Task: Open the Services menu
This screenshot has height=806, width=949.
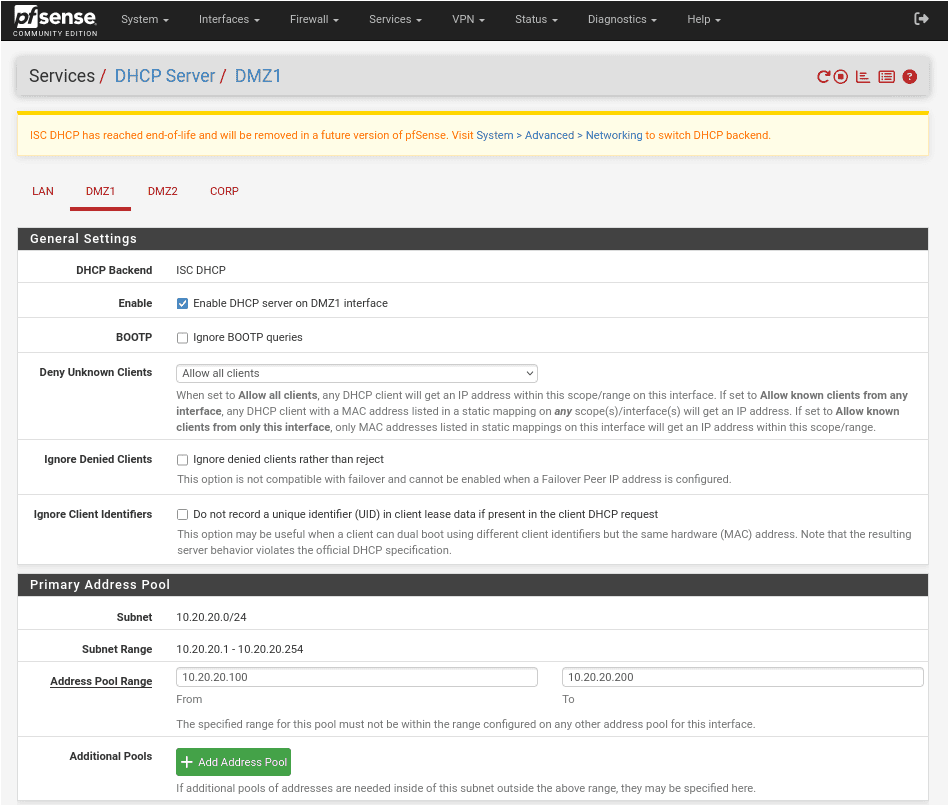Action: pyautogui.click(x=395, y=19)
